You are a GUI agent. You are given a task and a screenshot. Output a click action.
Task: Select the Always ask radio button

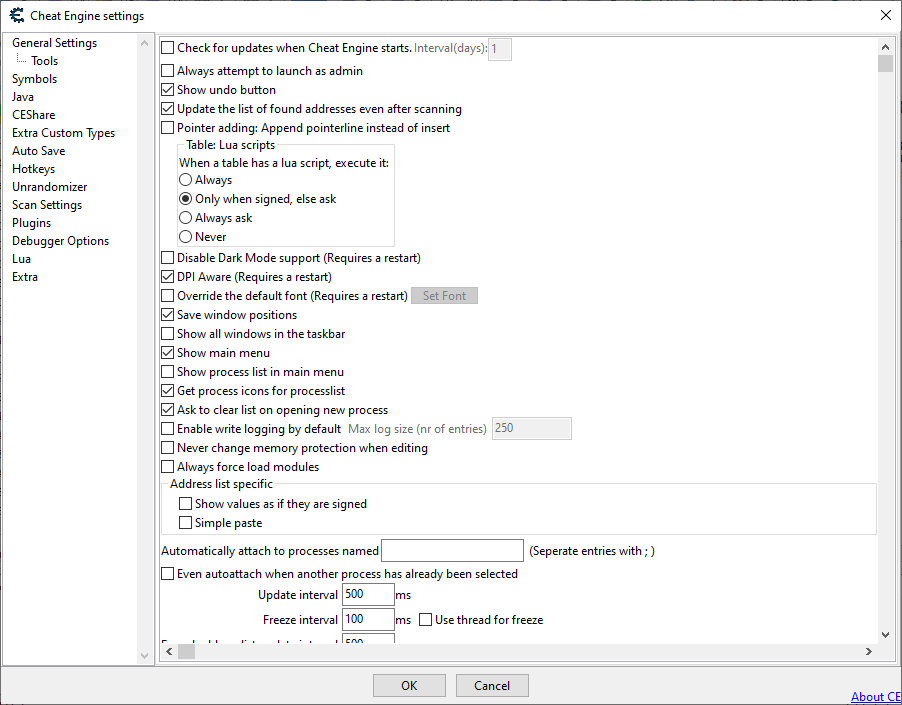coord(186,218)
